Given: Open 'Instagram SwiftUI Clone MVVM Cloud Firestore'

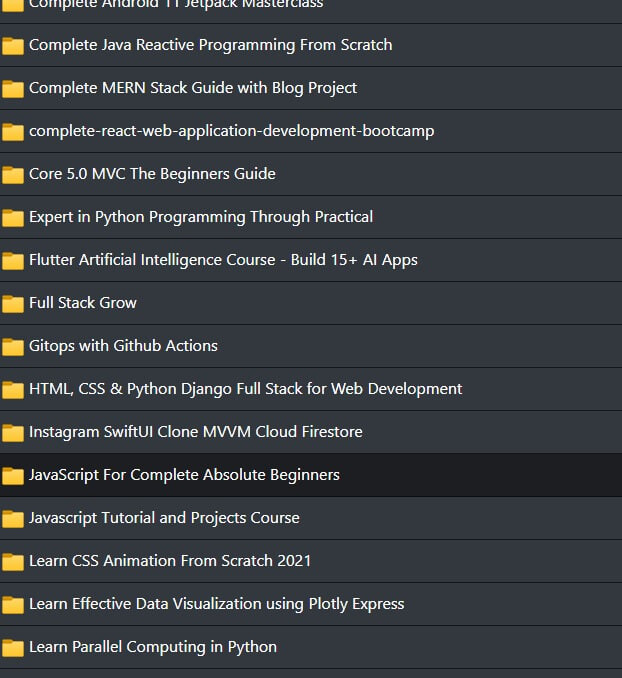Looking at the screenshot, I should pyautogui.click(x=196, y=432).
